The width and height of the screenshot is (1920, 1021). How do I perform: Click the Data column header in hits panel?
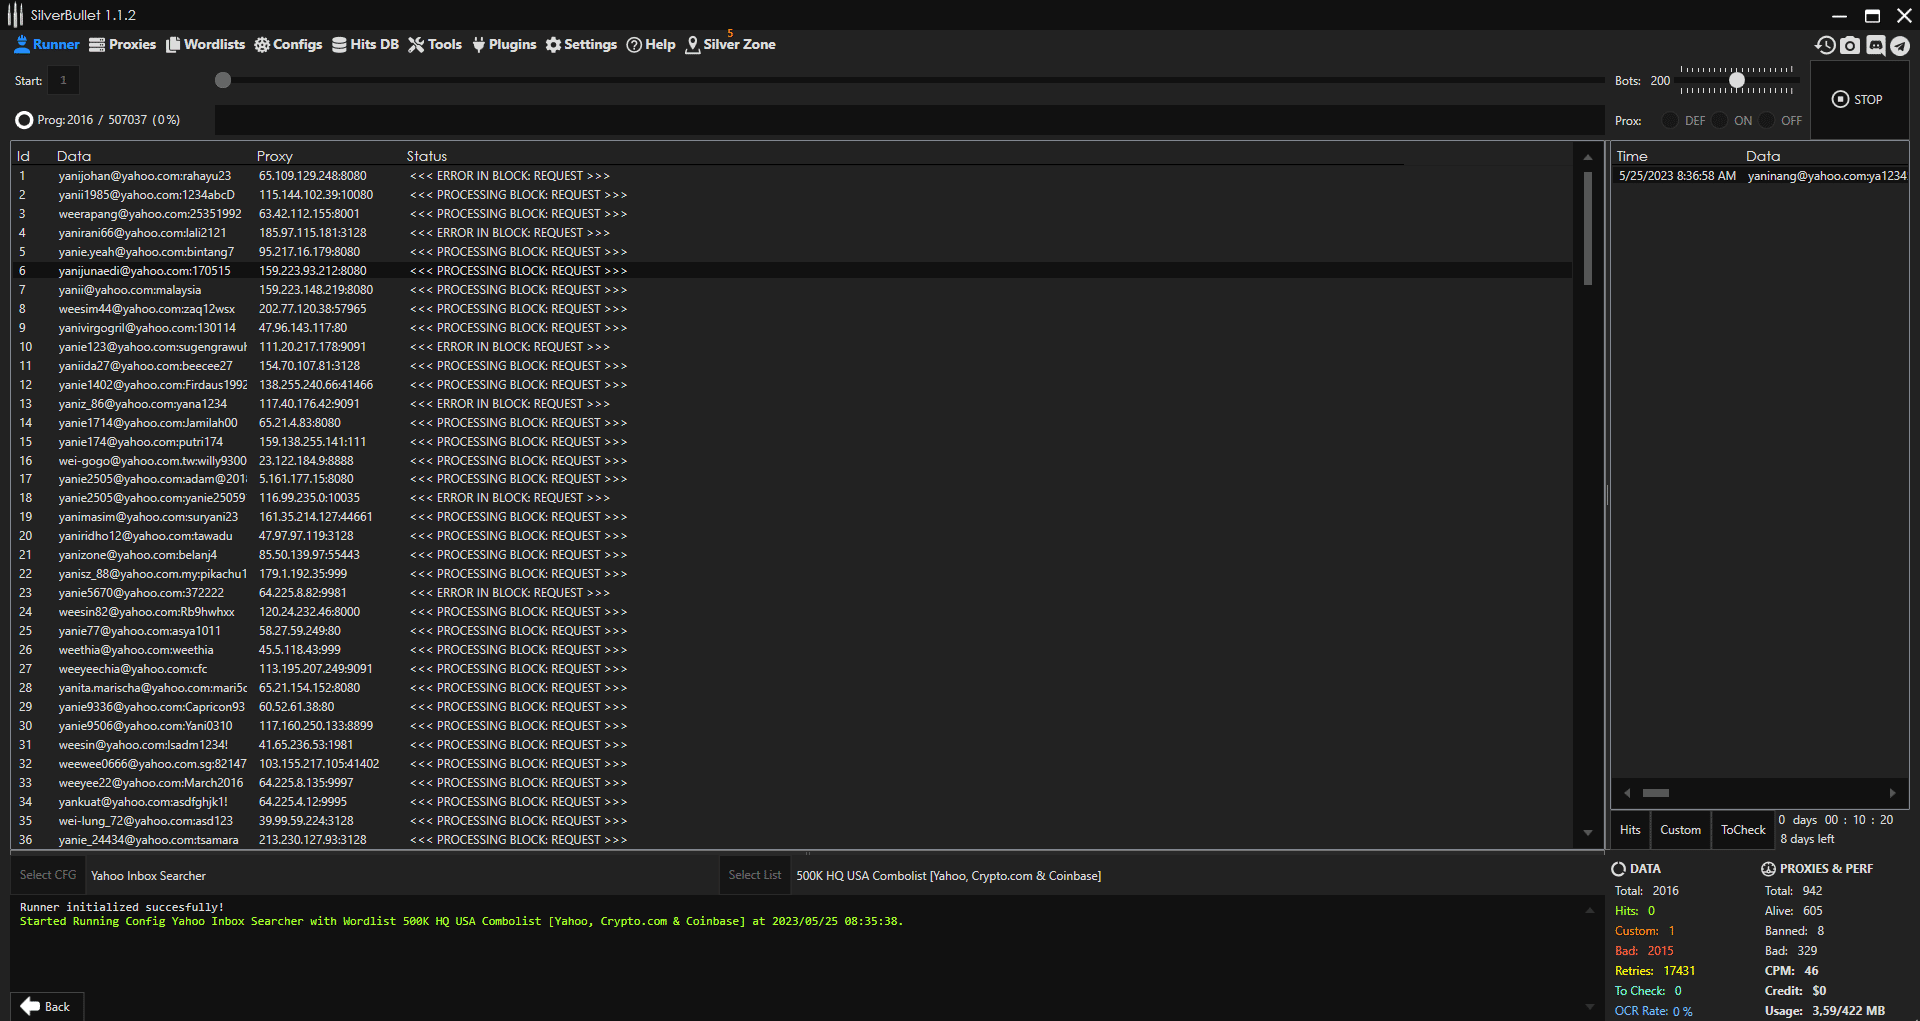pyautogui.click(x=1763, y=156)
